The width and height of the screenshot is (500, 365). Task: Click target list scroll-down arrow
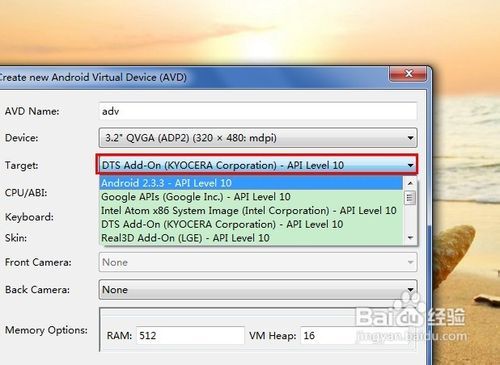[410, 238]
